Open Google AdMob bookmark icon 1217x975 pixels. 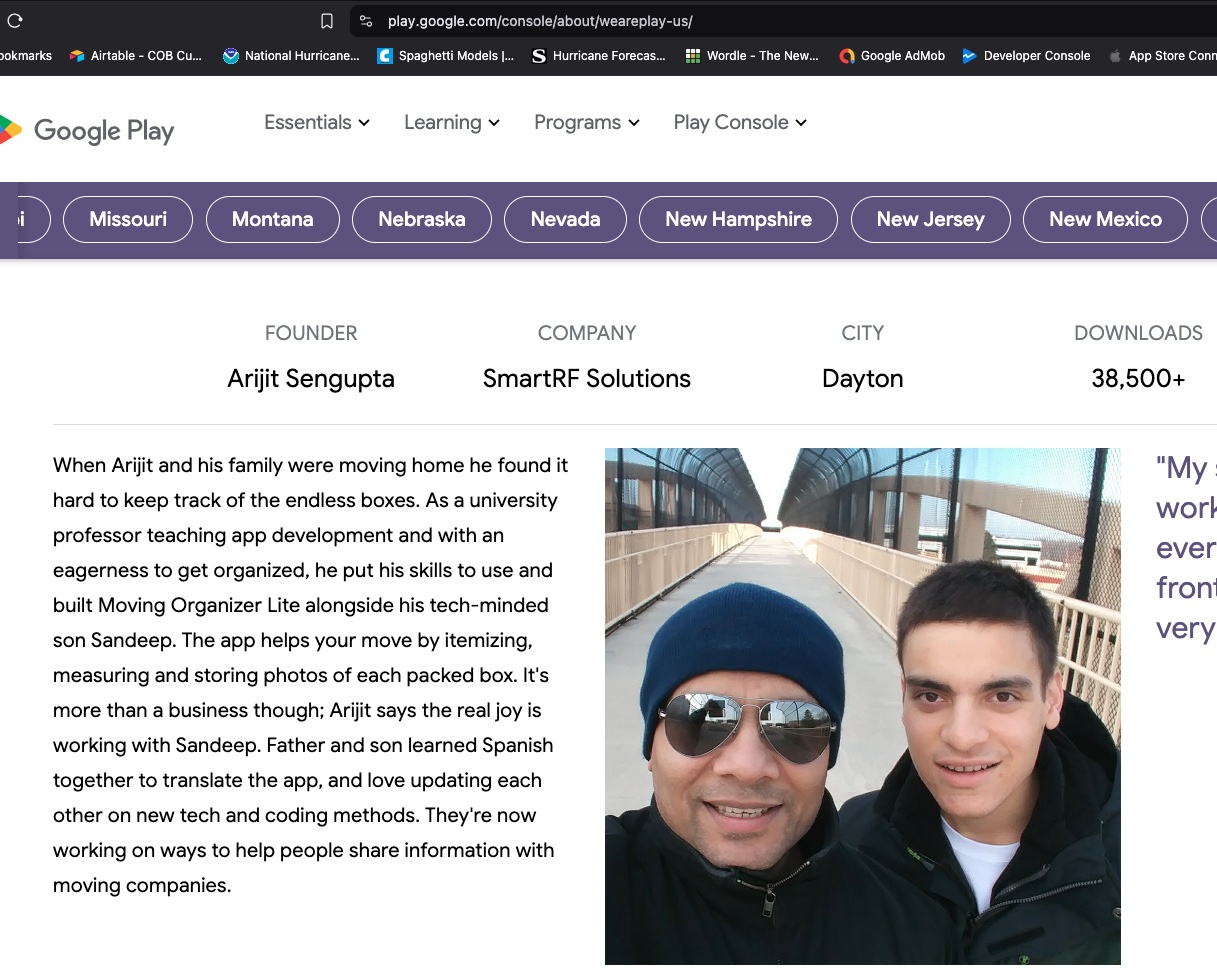tap(847, 56)
